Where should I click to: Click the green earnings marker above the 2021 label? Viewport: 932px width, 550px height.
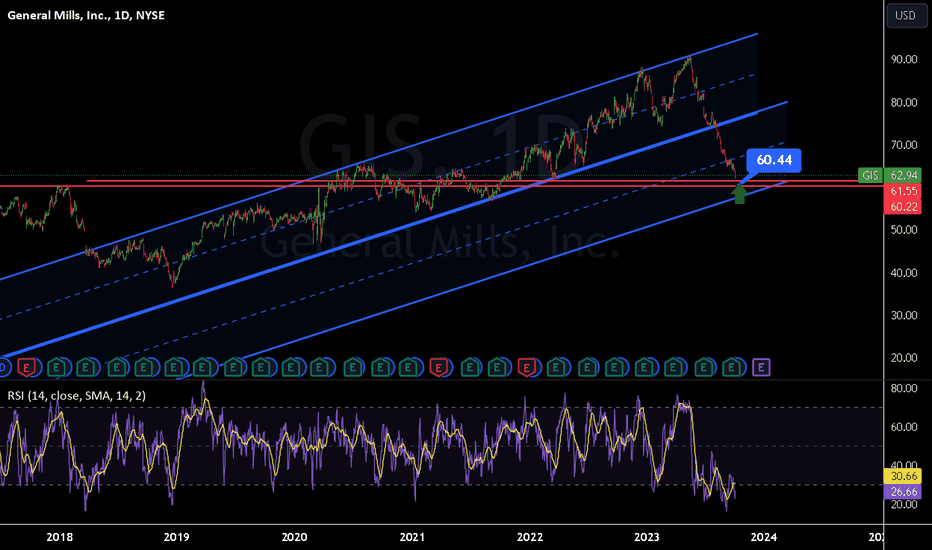(408, 367)
